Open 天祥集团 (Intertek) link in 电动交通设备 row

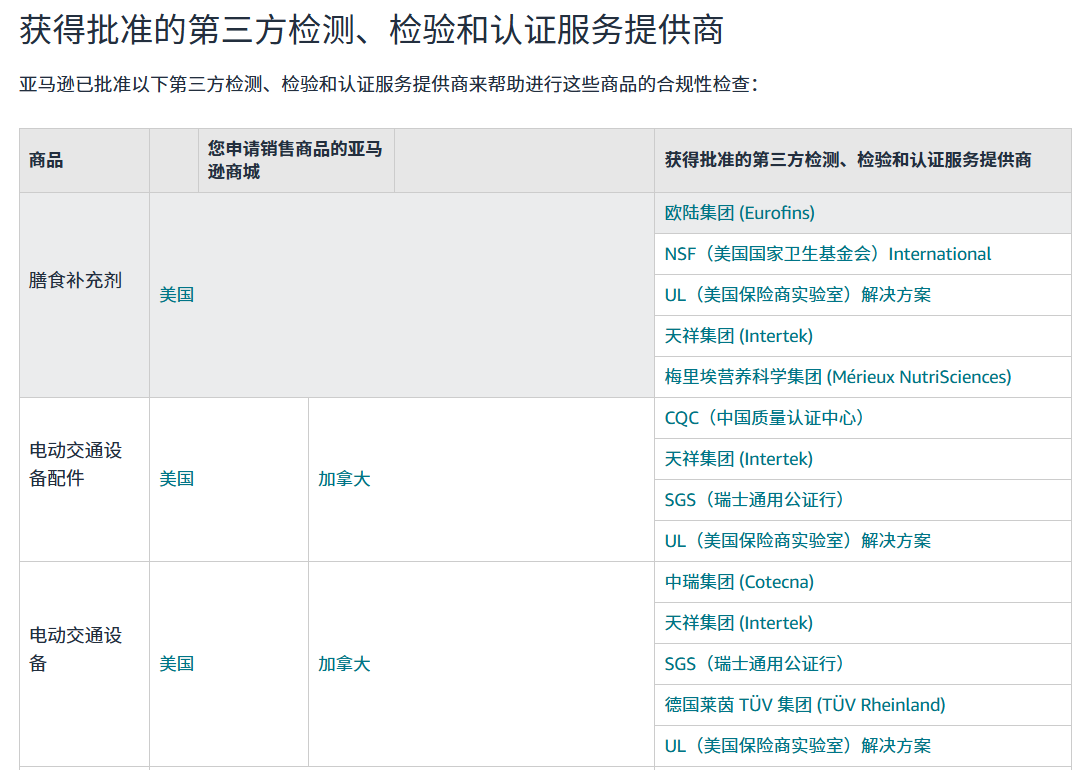[x=738, y=623]
